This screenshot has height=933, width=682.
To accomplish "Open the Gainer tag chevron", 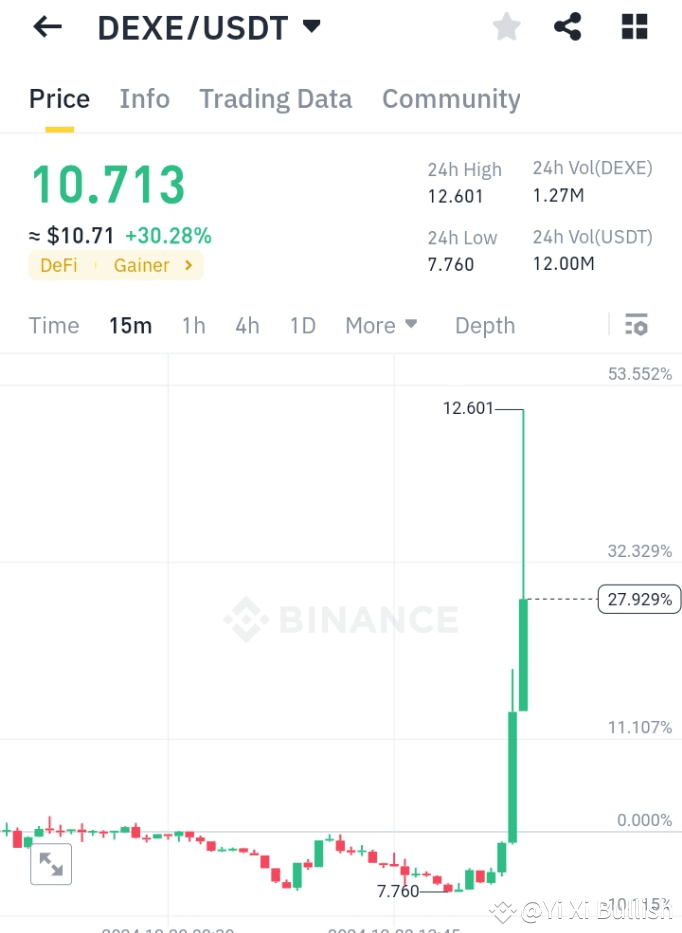I will (188, 266).
